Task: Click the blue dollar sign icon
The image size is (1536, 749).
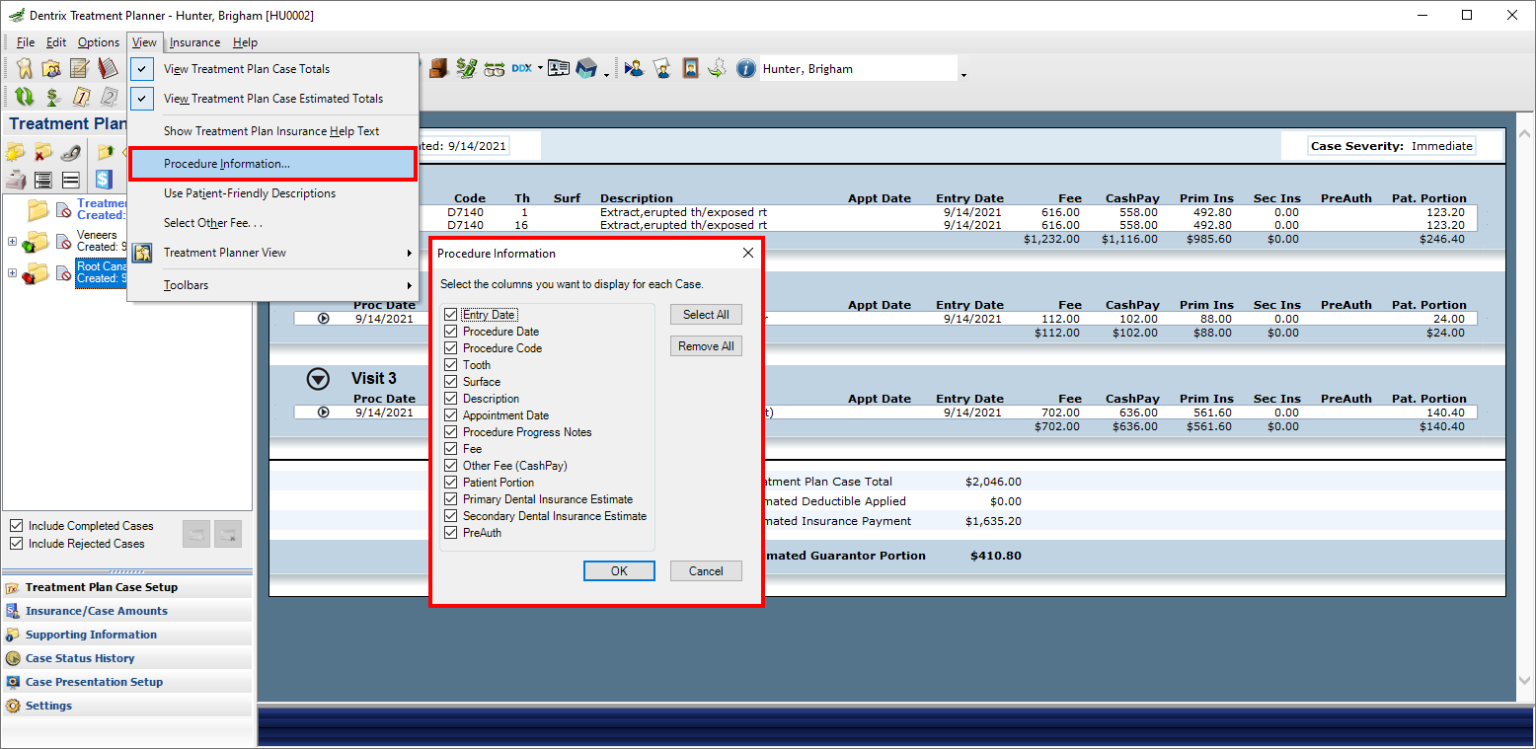Action: (103, 180)
